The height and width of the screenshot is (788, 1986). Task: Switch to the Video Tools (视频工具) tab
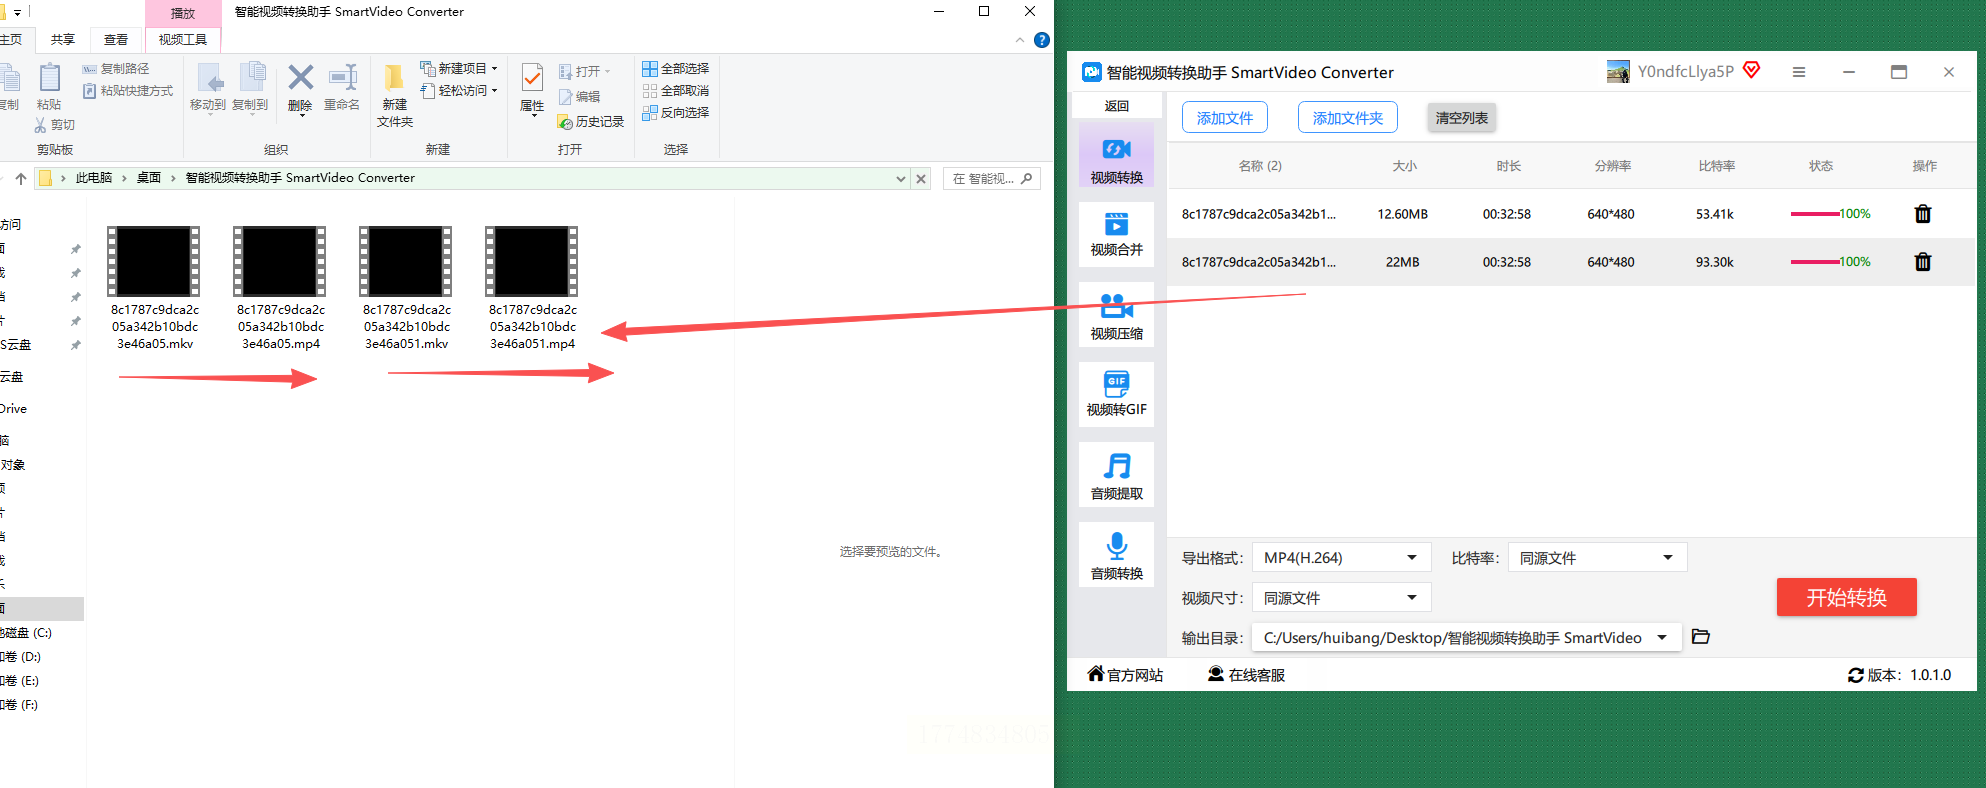click(183, 40)
